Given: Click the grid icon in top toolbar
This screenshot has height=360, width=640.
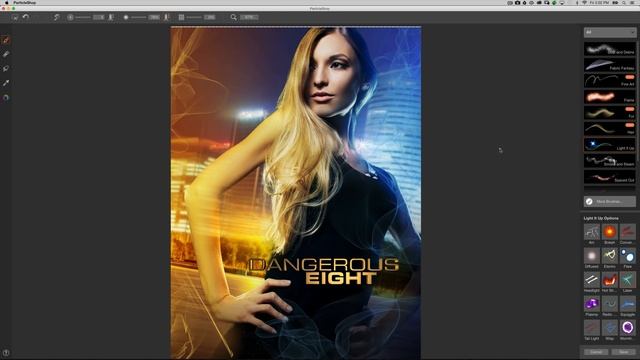Looking at the screenshot, I should (181, 17).
